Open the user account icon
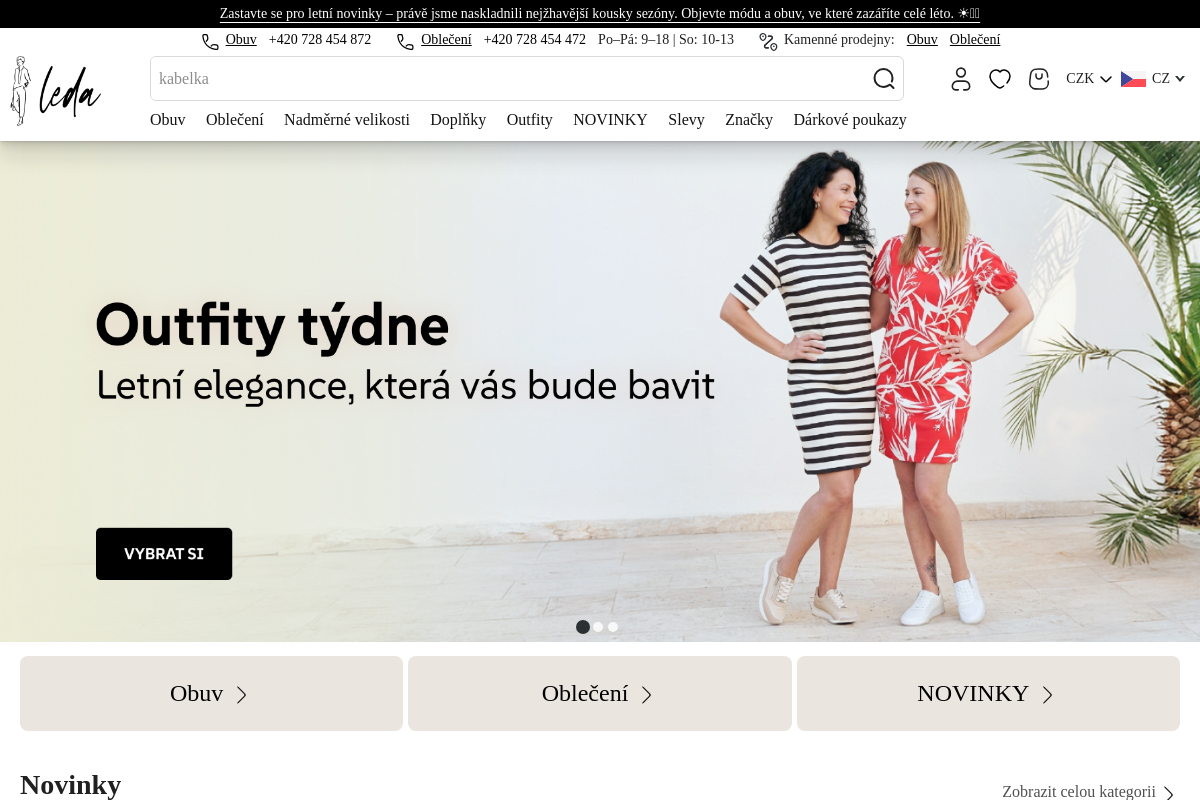 click(961, 79)
